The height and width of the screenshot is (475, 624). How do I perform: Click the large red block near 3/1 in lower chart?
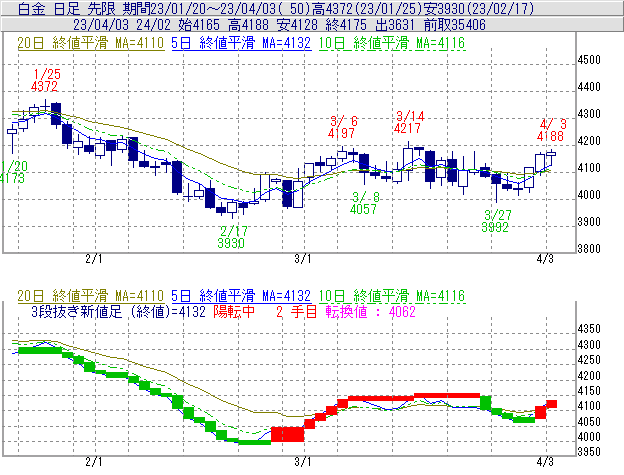[288, 434]
